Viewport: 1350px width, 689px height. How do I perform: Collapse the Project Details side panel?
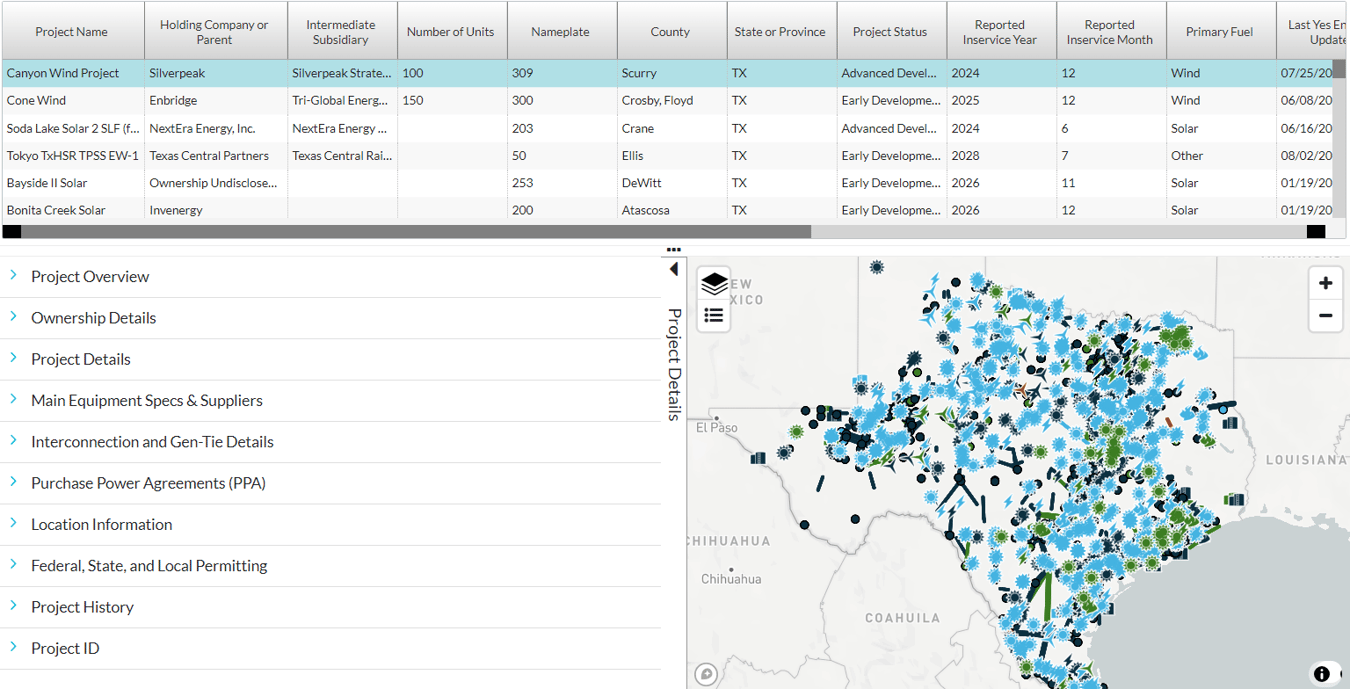click(674, 269)
